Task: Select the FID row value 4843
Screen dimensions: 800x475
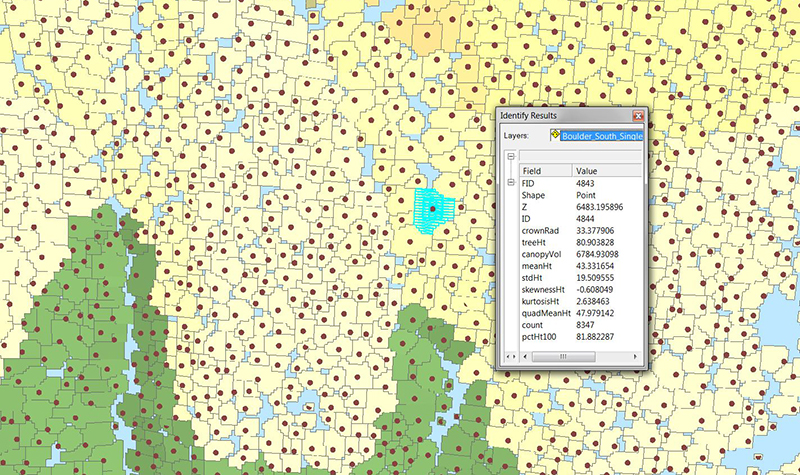Action: coord(585,183)
